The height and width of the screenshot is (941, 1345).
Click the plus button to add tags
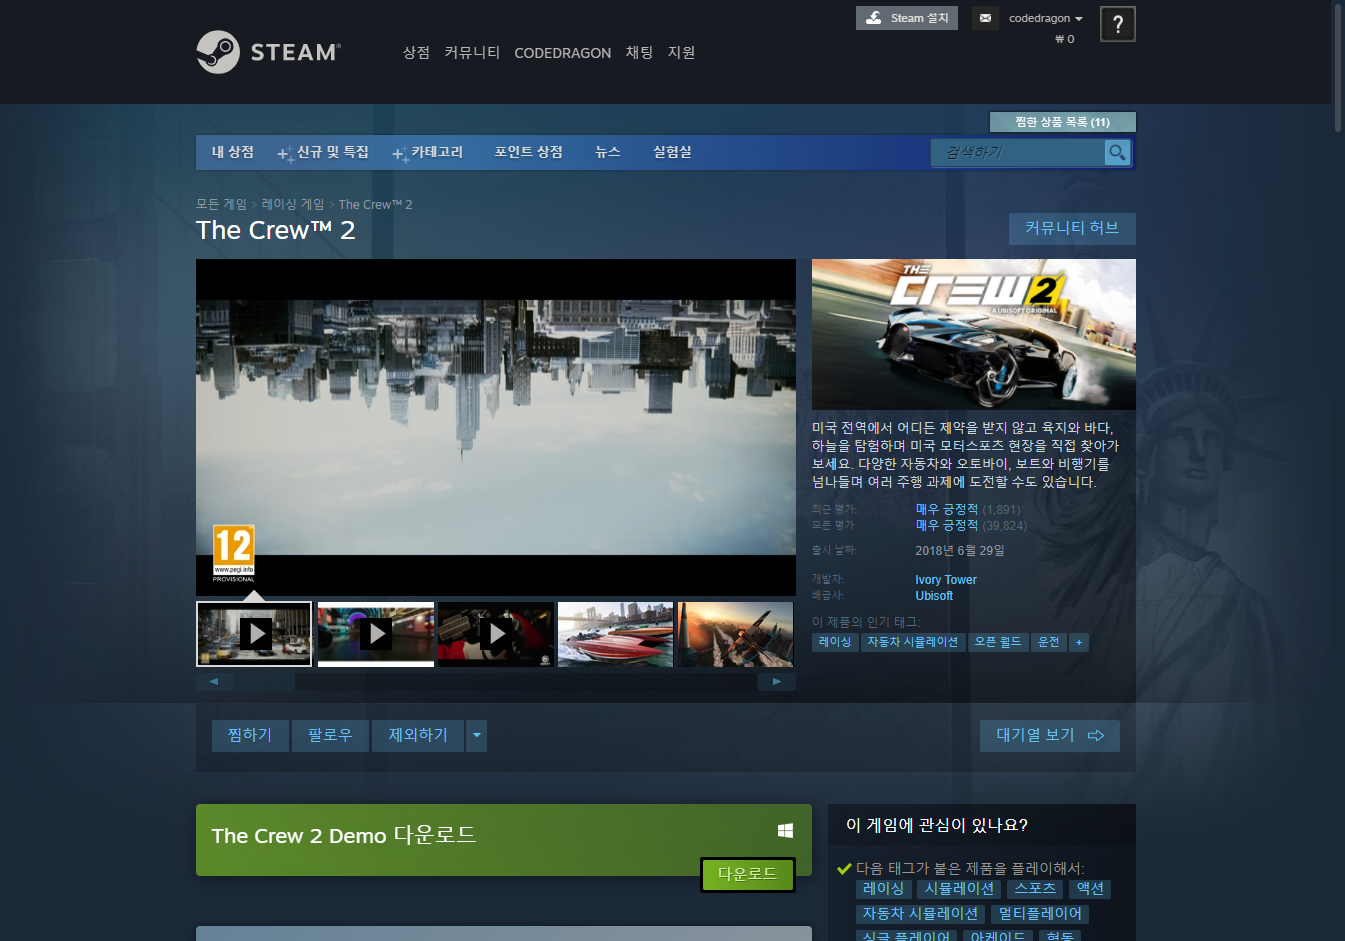pyautogui.click(x=1079, y=642)
